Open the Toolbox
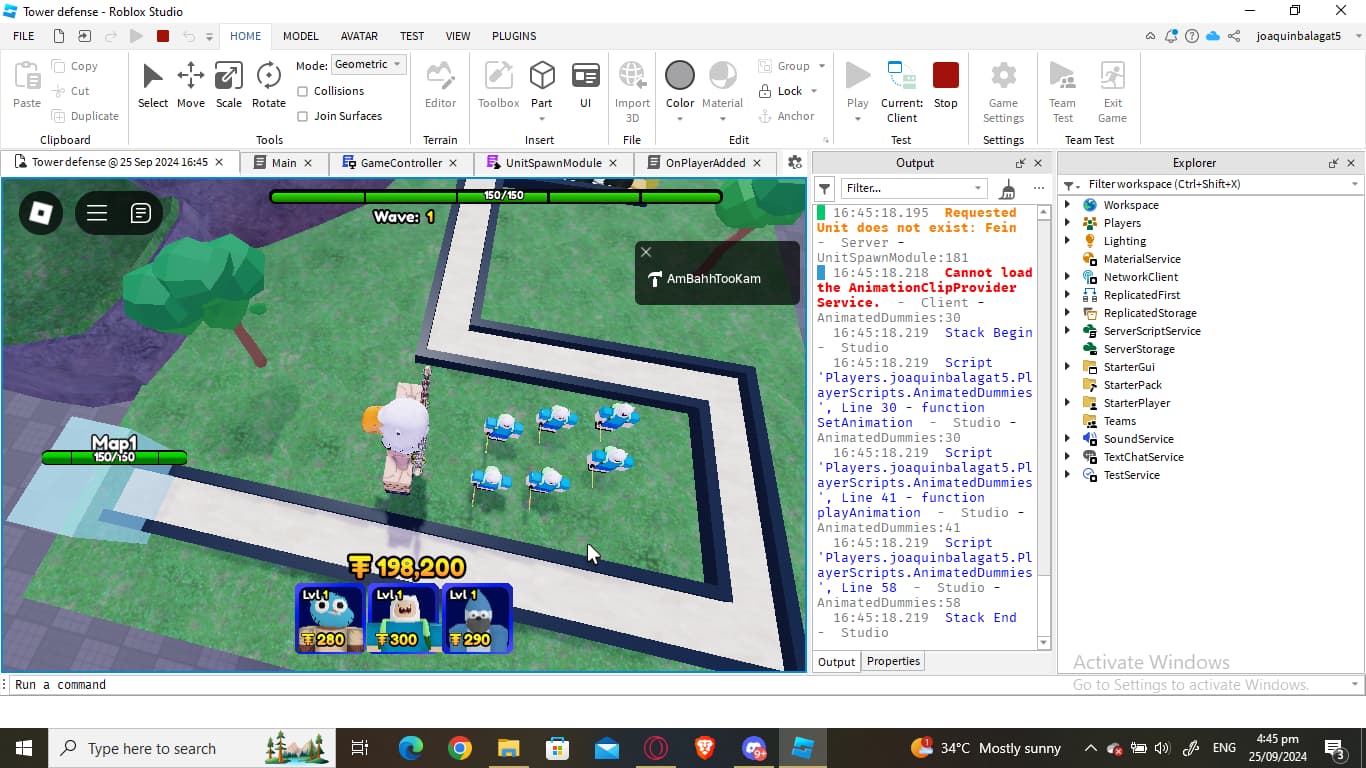1366x768 pixels. click(497, 85)
